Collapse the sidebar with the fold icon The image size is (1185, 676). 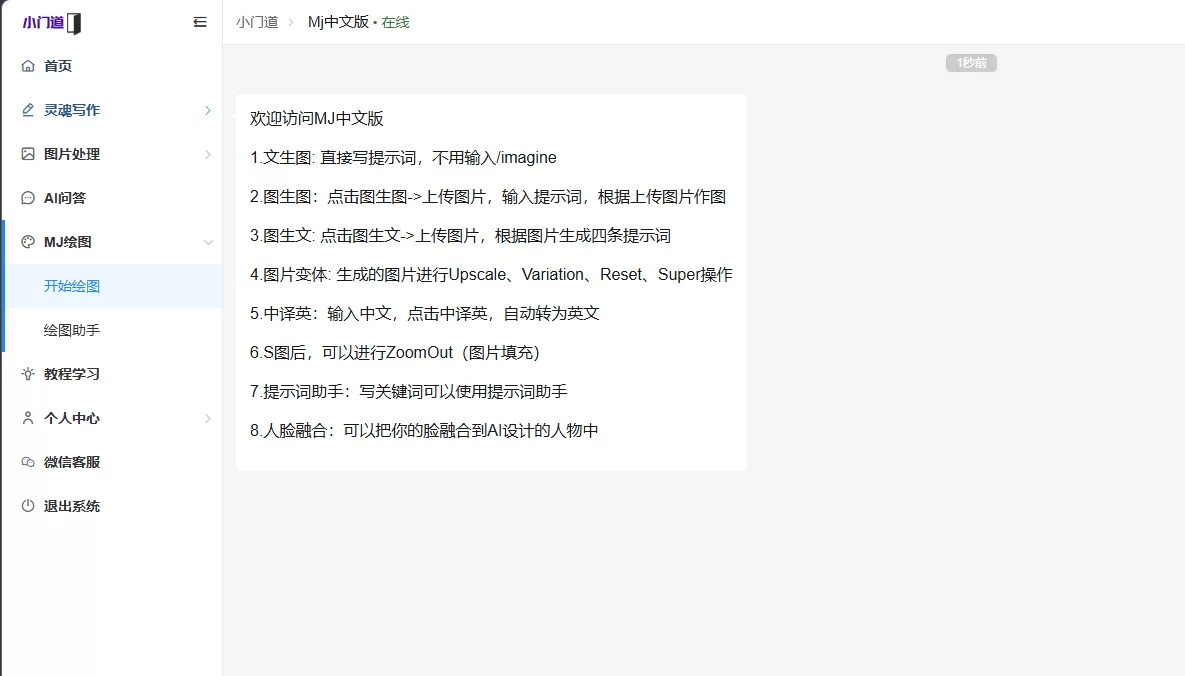click(x=200, y=22)
